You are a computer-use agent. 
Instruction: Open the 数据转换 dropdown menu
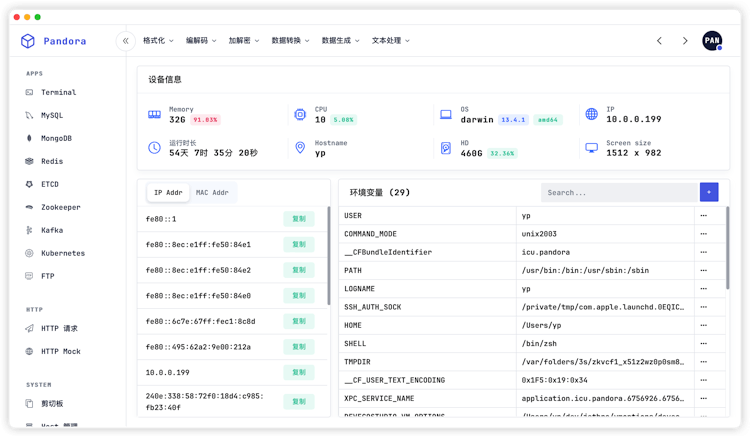[x=289, y=41]
